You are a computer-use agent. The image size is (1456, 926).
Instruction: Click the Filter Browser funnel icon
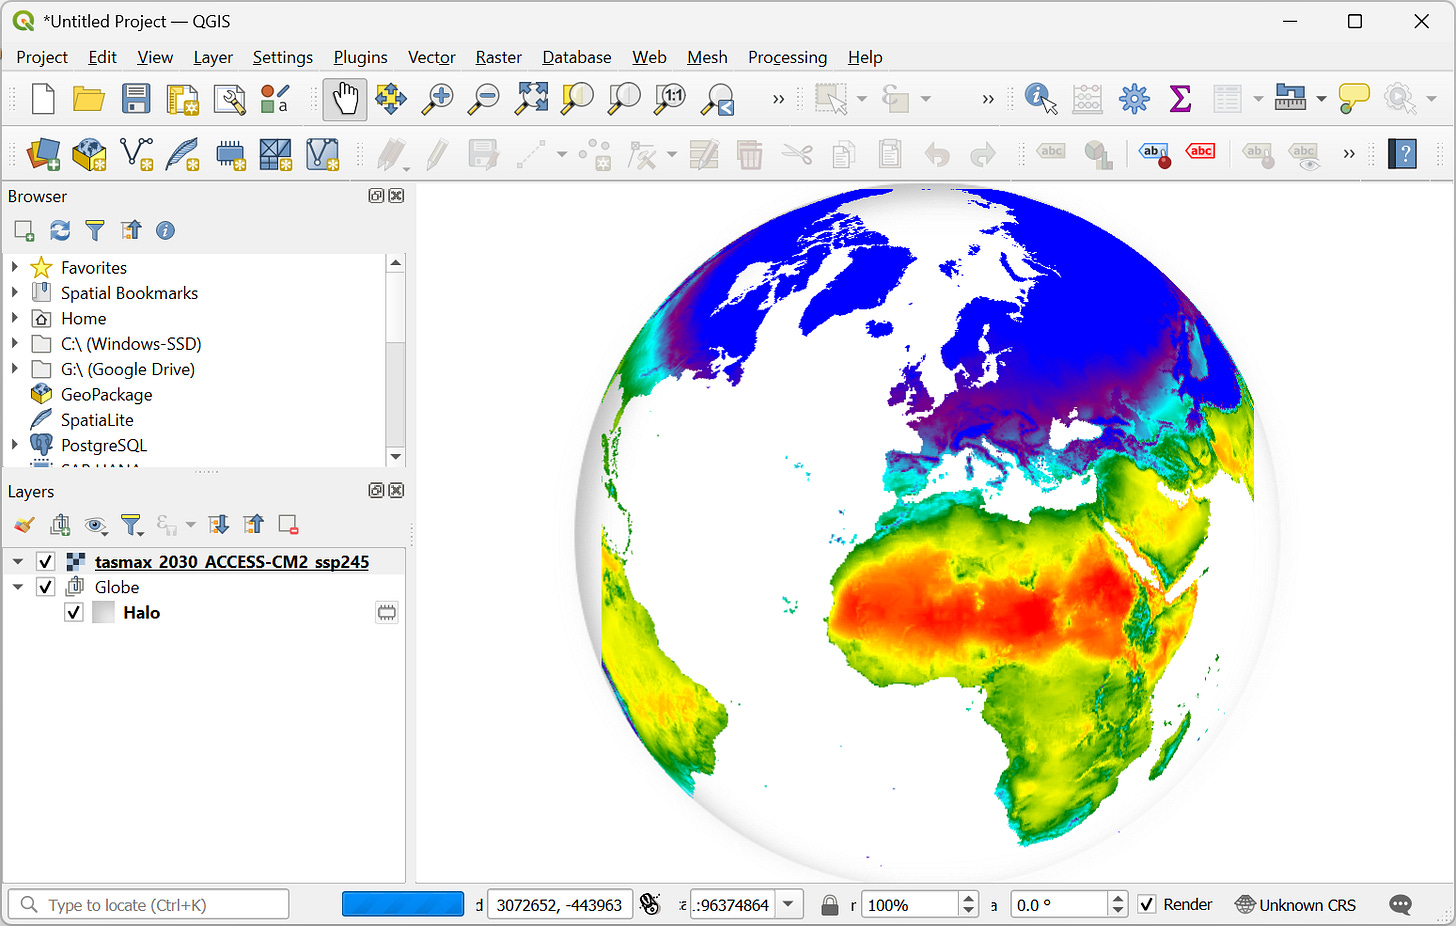(x=95, y=231)
